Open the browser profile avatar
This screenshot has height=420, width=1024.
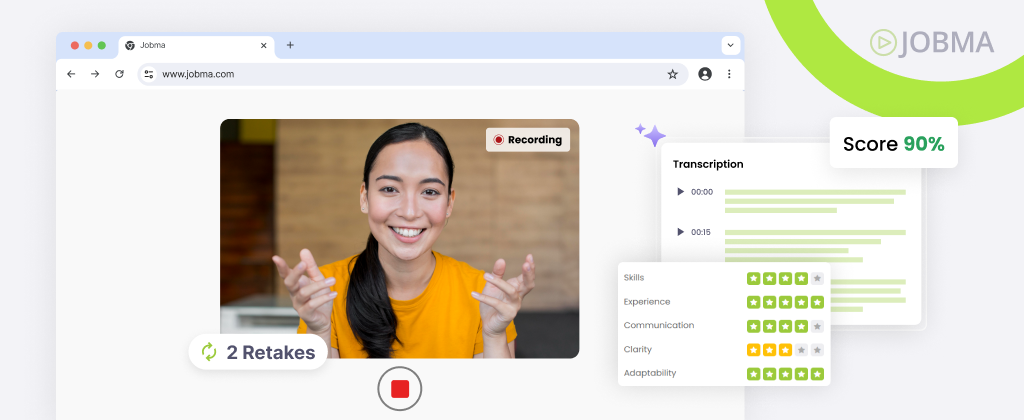point(705,74)
